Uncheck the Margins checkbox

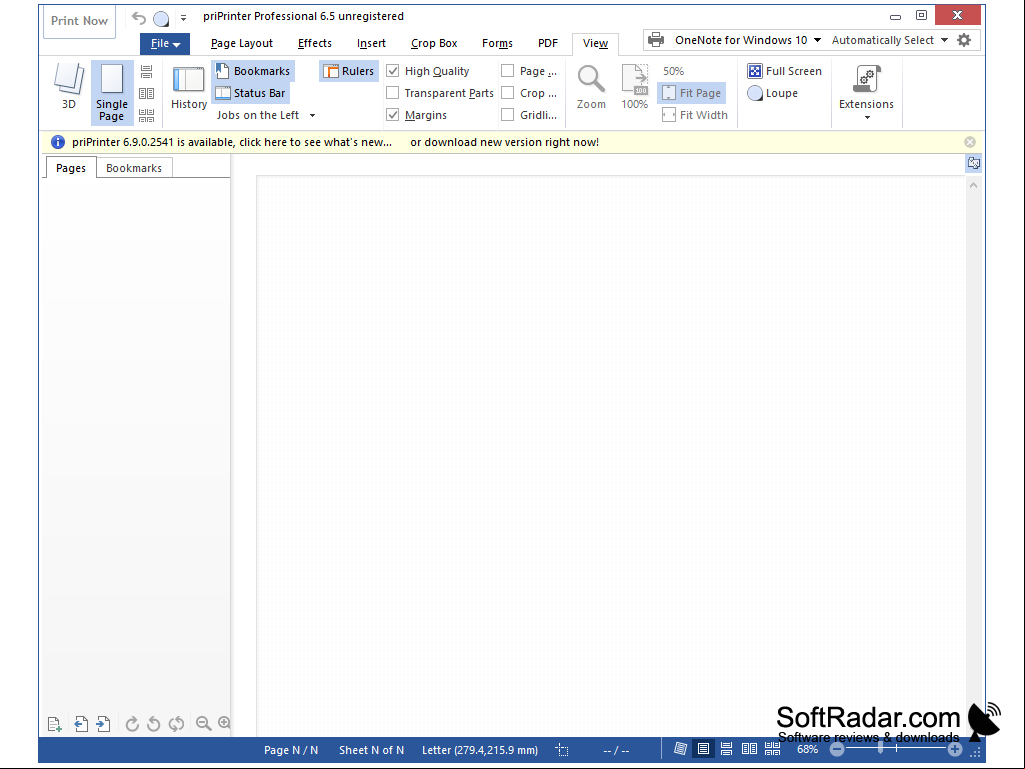(393, 115)
